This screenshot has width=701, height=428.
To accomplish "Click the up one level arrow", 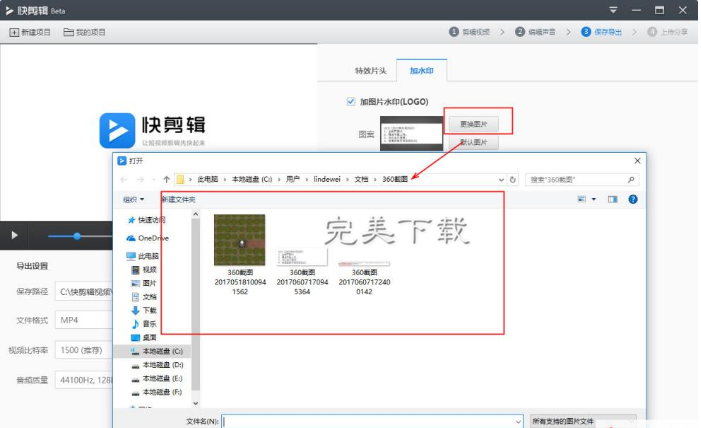I will [166, 179].
